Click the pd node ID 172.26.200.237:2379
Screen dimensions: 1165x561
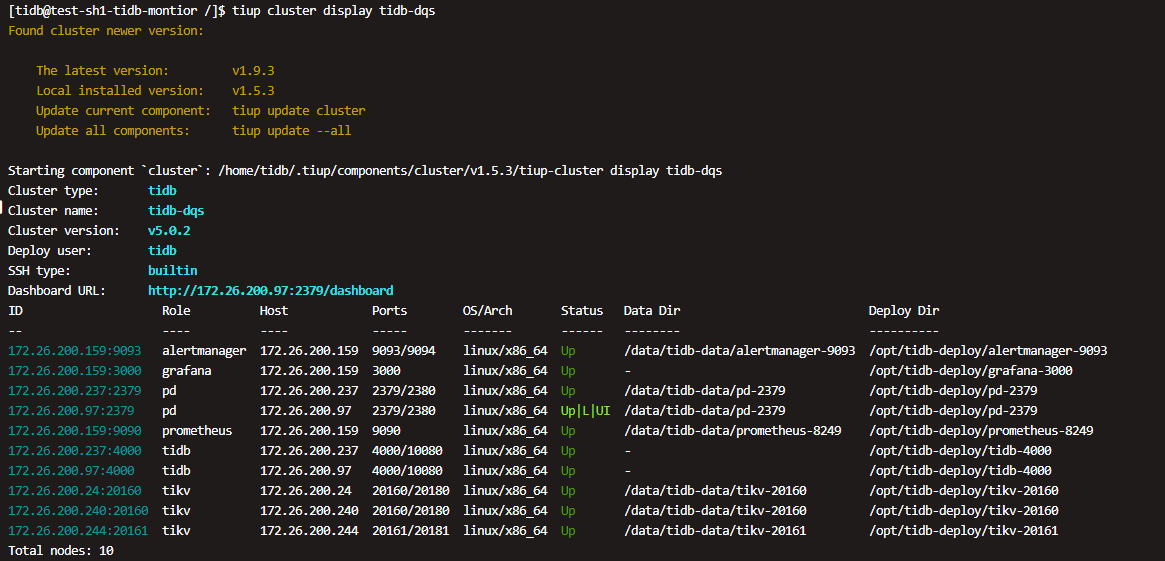(74, 391)
